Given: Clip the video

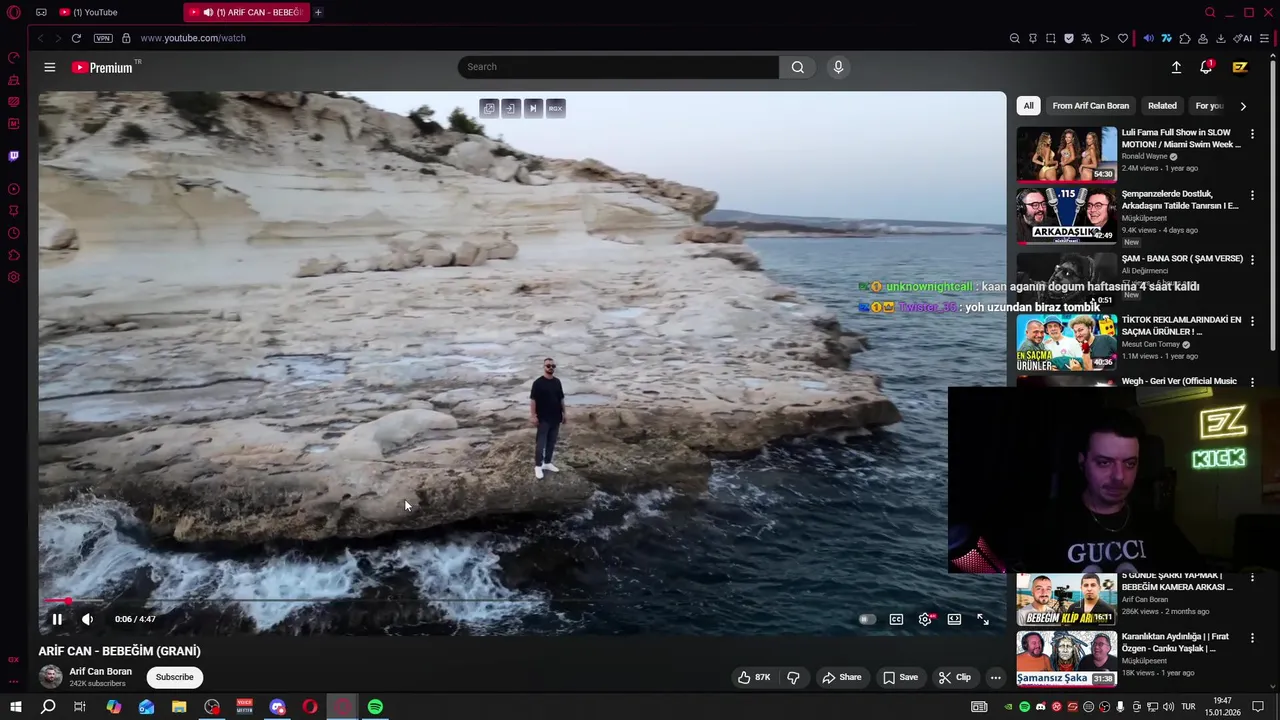Looking at the screenshot, I should [x=954, y=677].
